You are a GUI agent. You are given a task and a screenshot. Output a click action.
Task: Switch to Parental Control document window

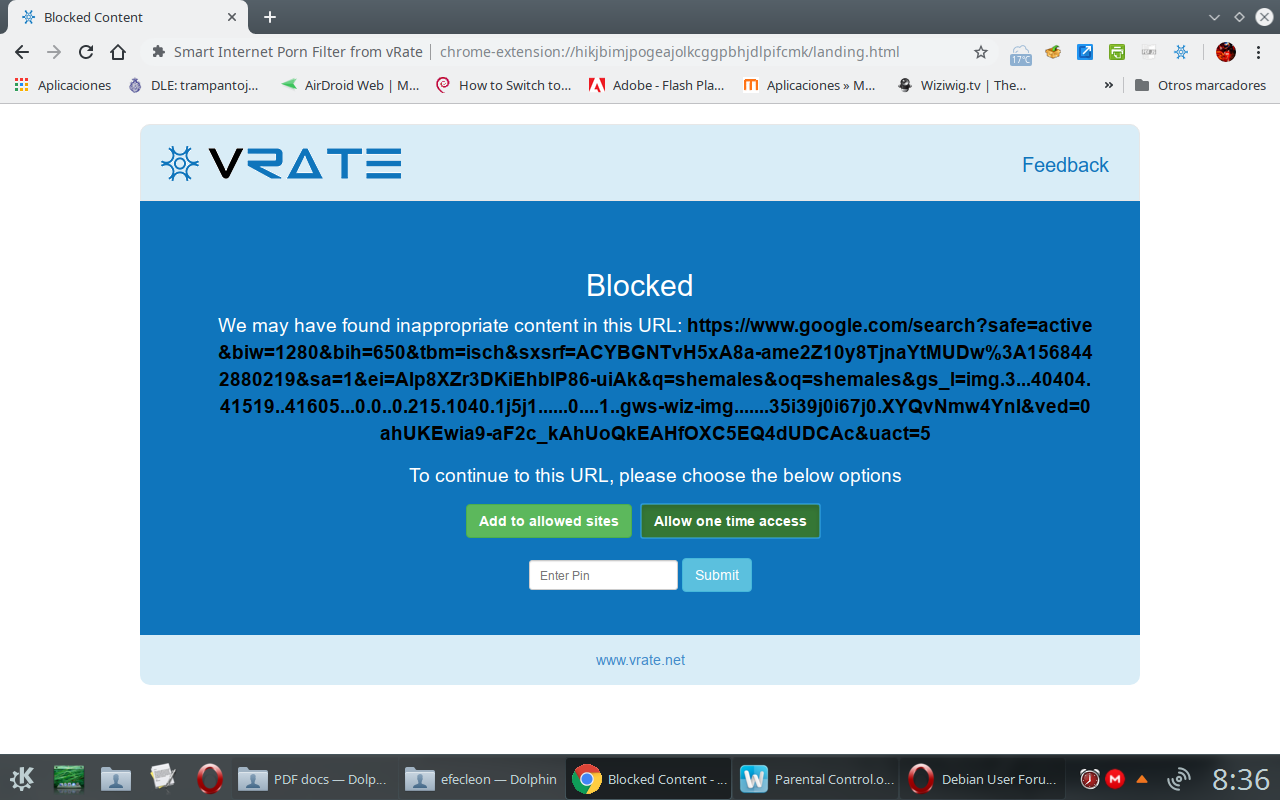click(x=815, y=778)
